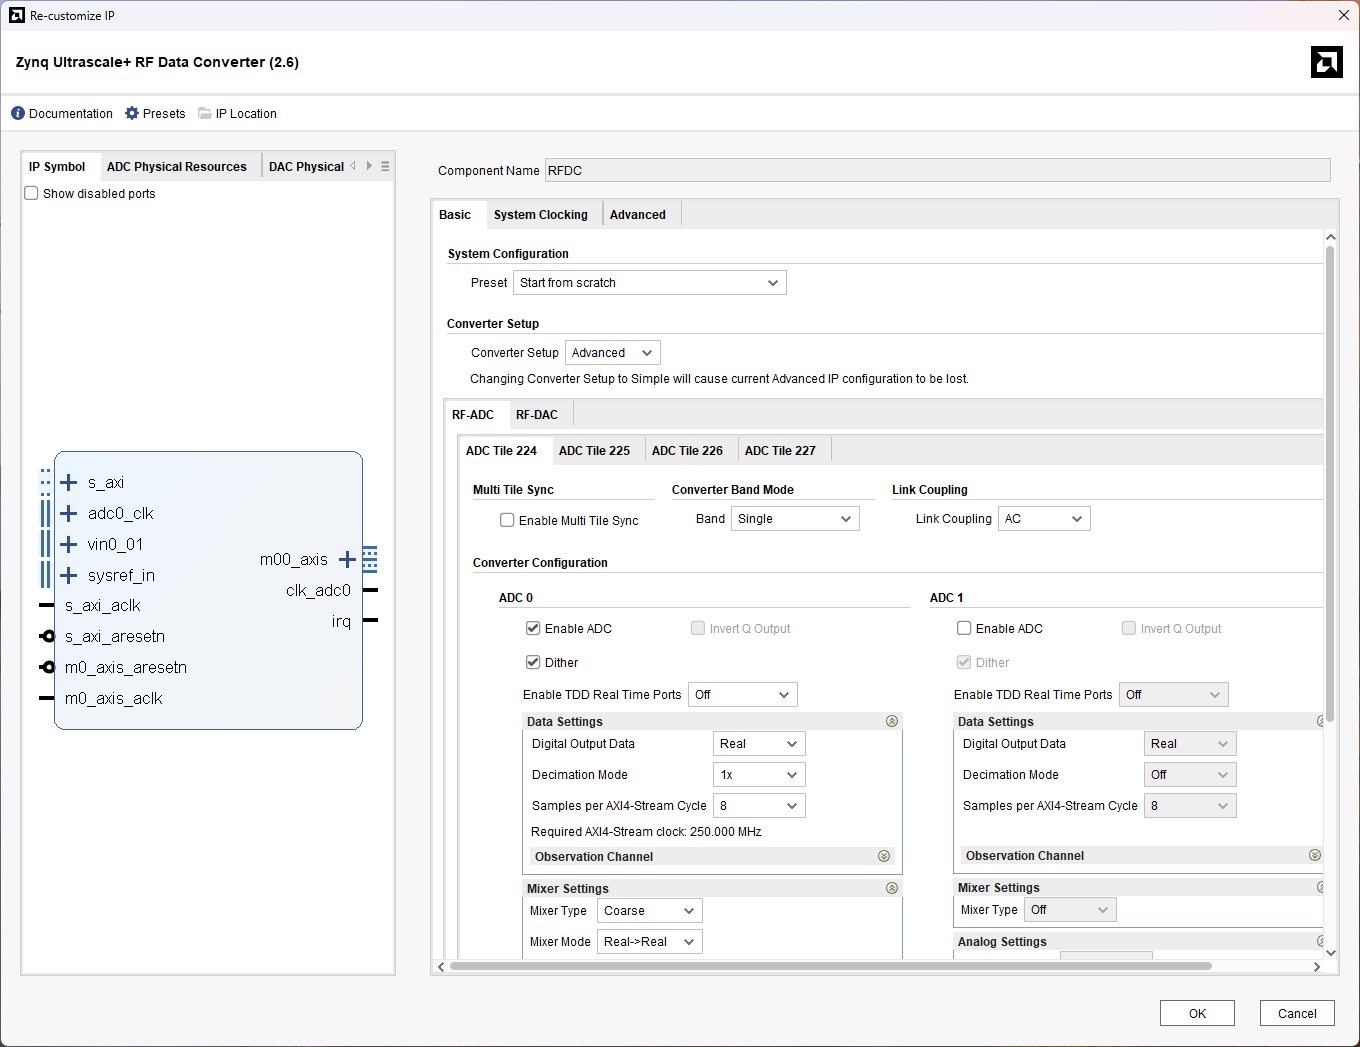This screenshot has height=1047, width=1360.
Task: Select the Basic tab
Action: coord(455,215)
